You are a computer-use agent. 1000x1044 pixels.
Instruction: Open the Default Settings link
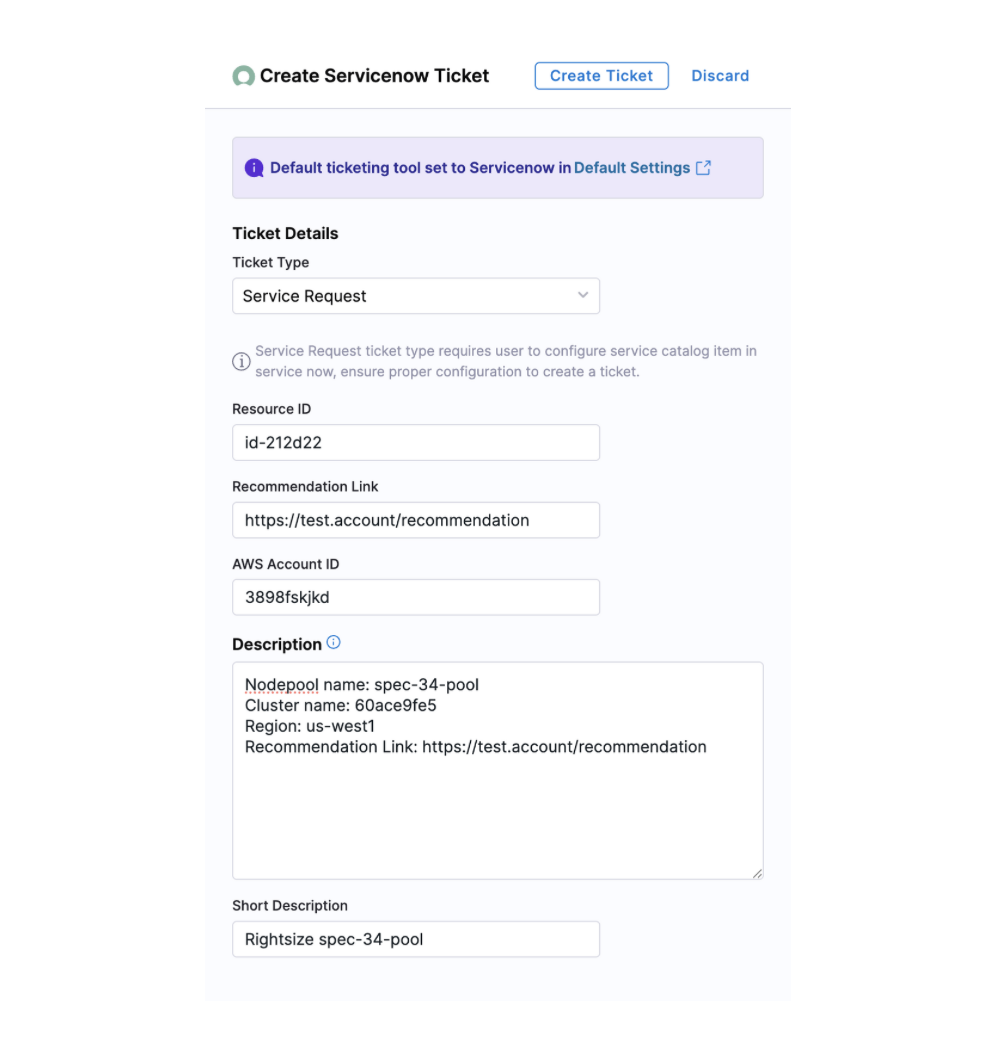[632, 168]
